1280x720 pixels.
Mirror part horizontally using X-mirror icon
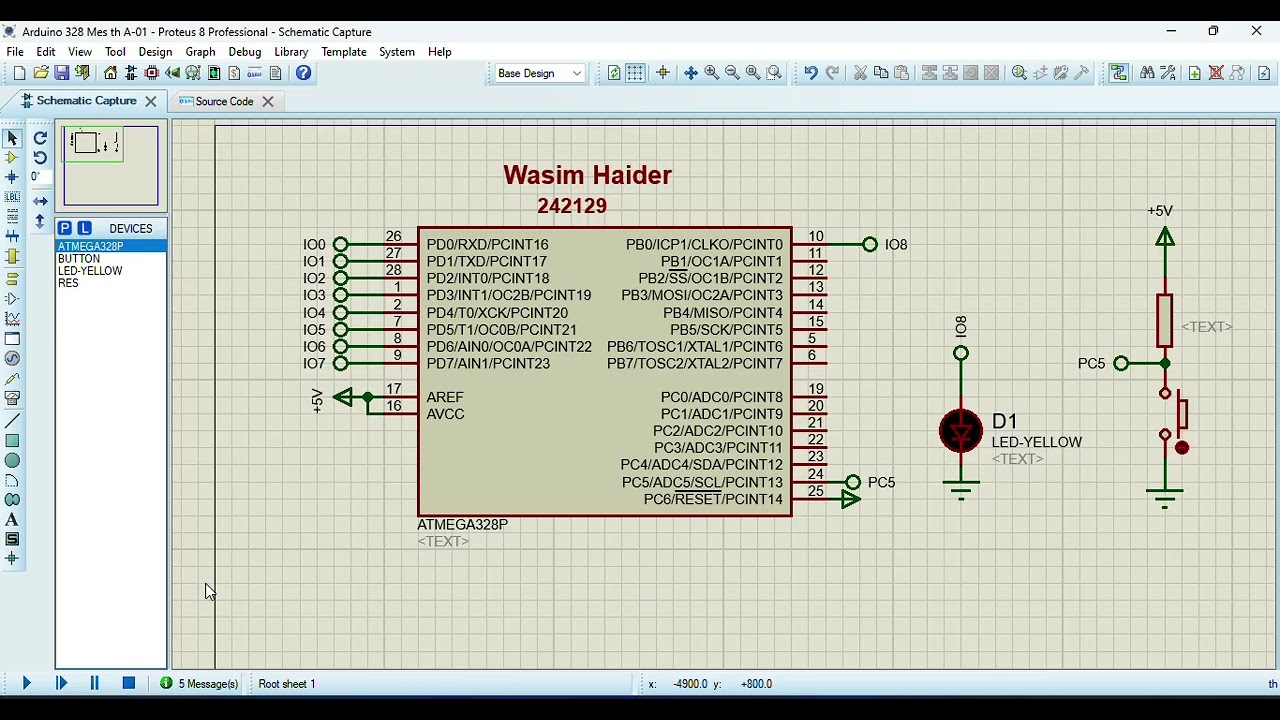[x=40, y=201]
